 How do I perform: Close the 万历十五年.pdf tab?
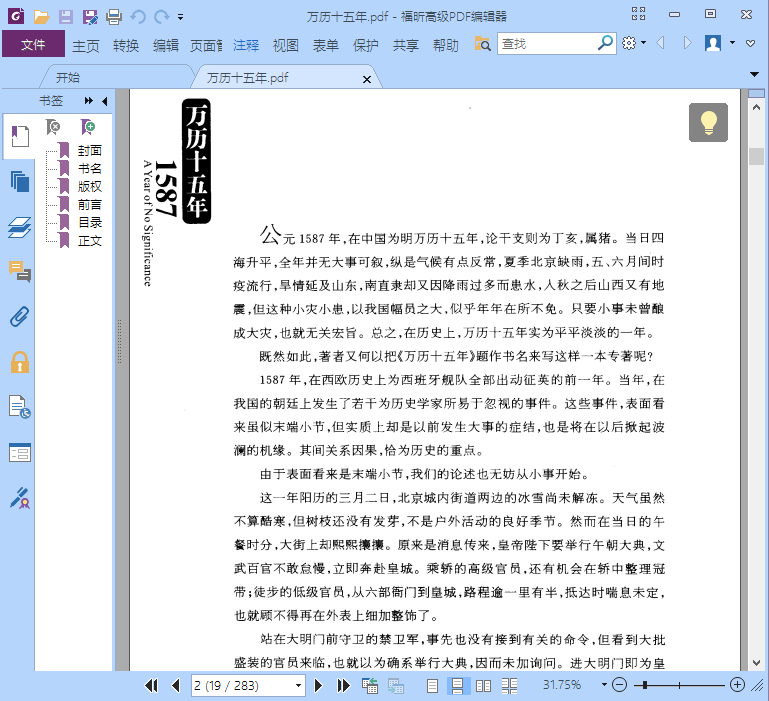tap(366, 79)
